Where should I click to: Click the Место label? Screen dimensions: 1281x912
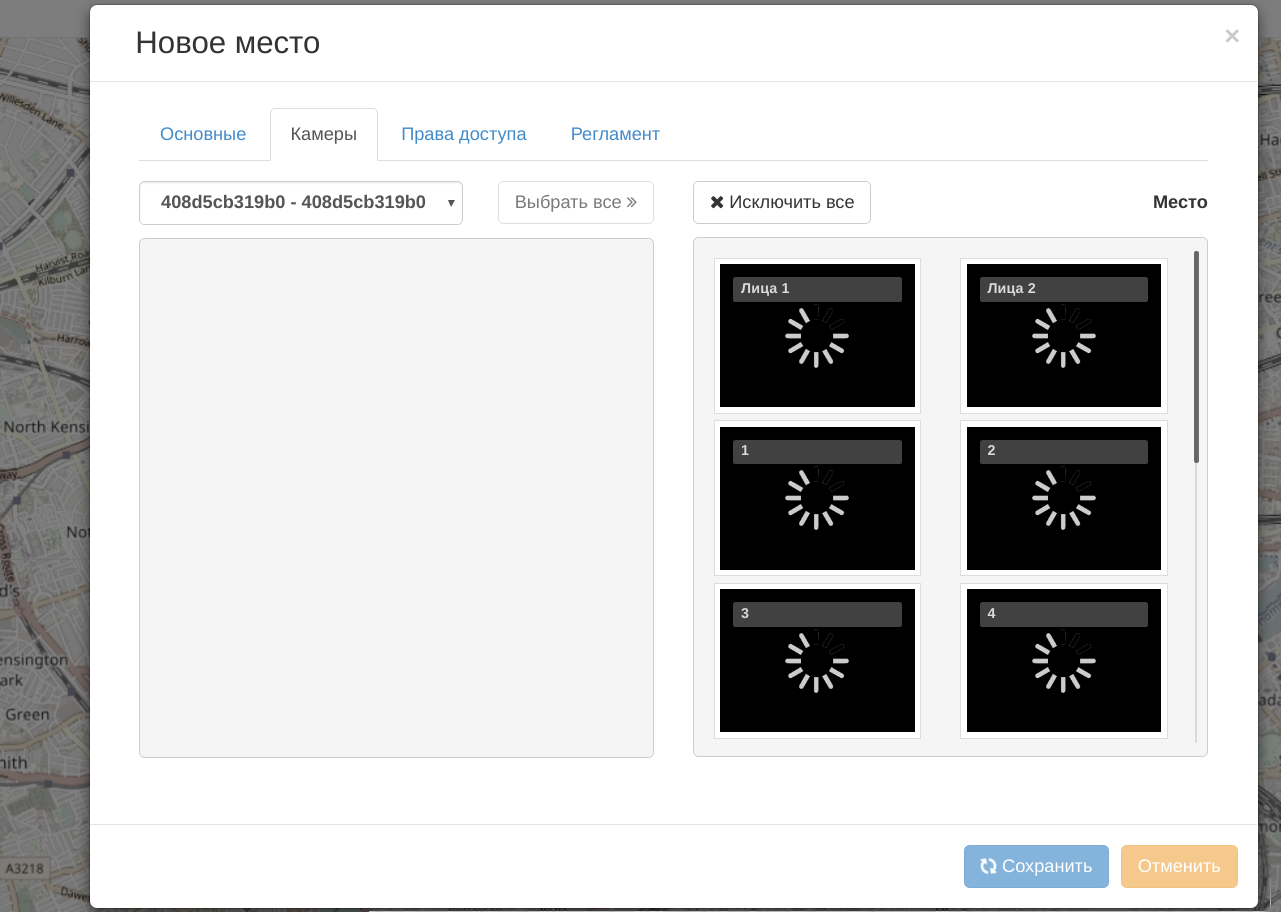tap(1180, 202)
